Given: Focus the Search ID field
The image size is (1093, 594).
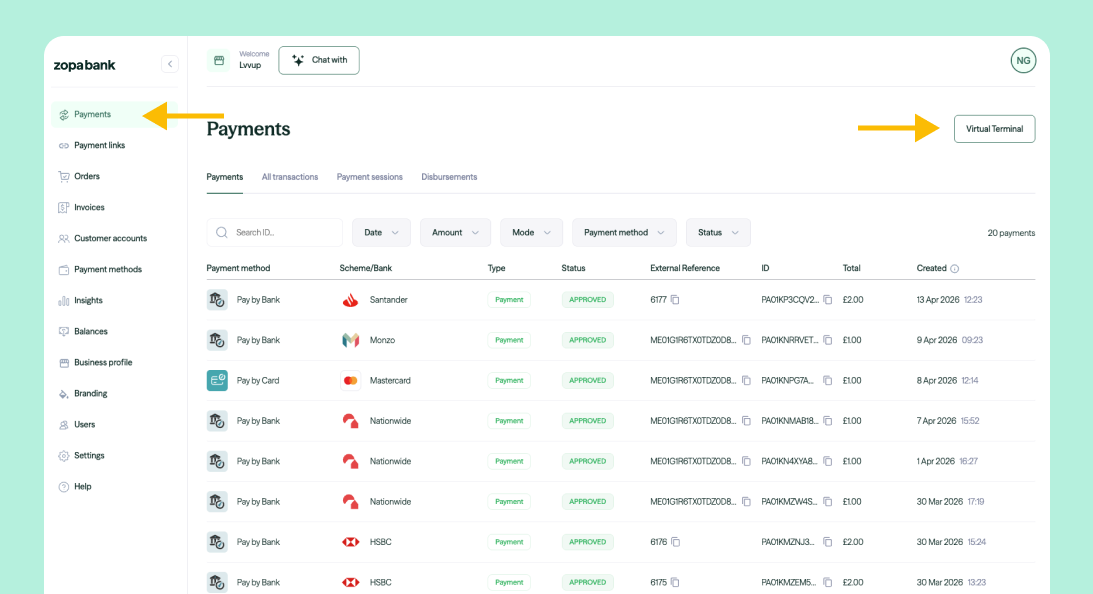Looking at the screenshot, I should pos(275,233).
